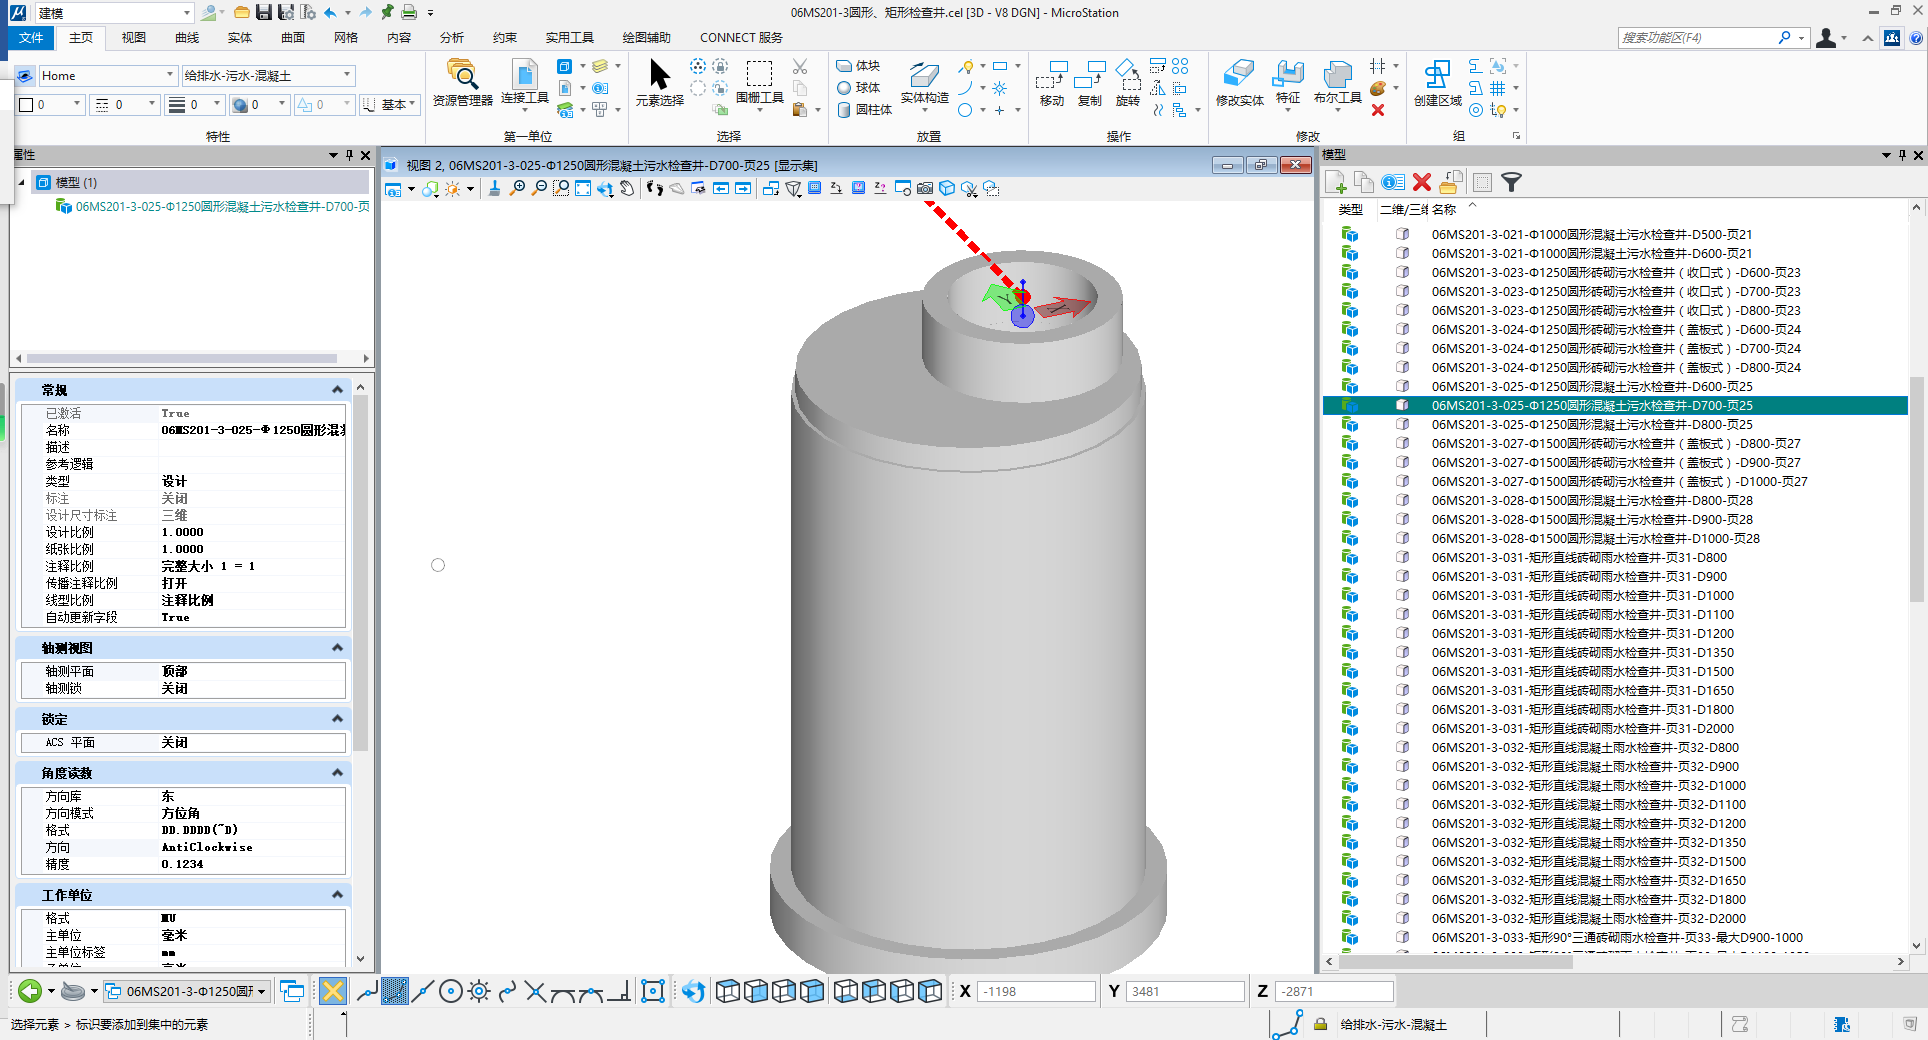Screen dimensions: 1928x1040
Task: Click the red delete model icon
Action: (1422, 182)
